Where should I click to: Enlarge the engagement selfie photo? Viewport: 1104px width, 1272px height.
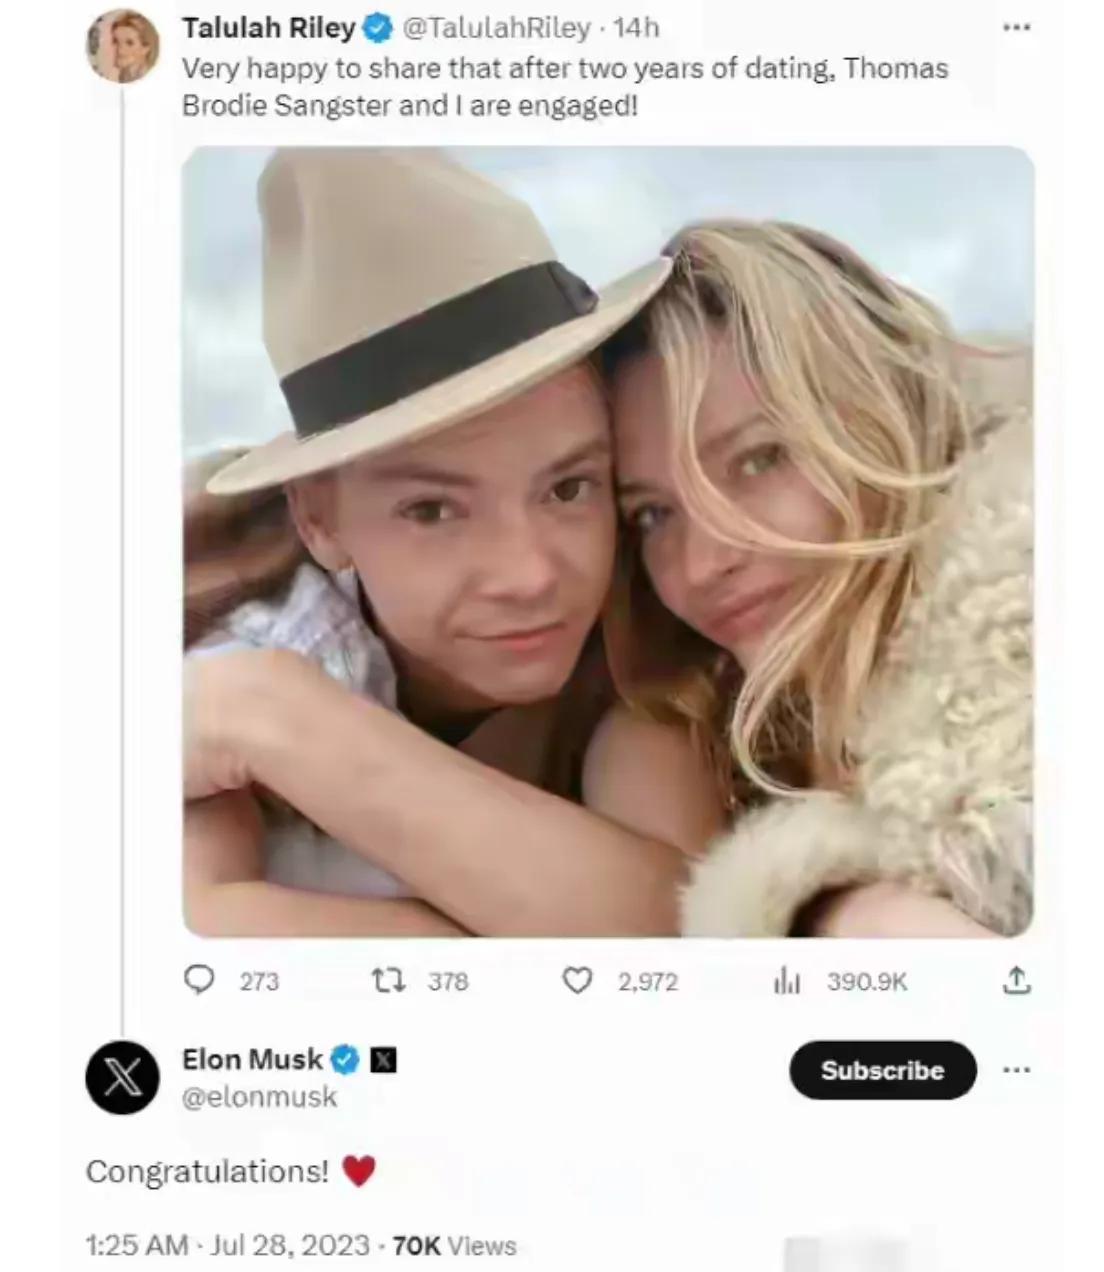[608, 541]
